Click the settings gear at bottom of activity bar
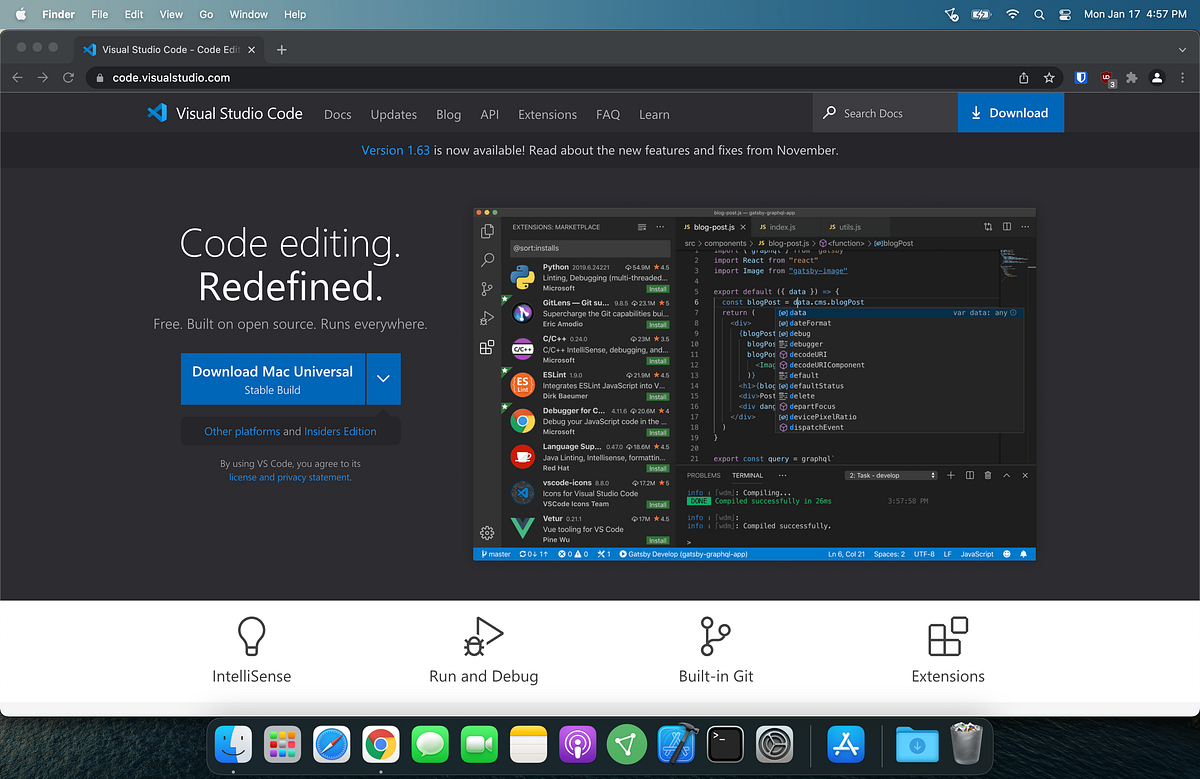Viewport: 1200px width, 779px height. [487, 533]
